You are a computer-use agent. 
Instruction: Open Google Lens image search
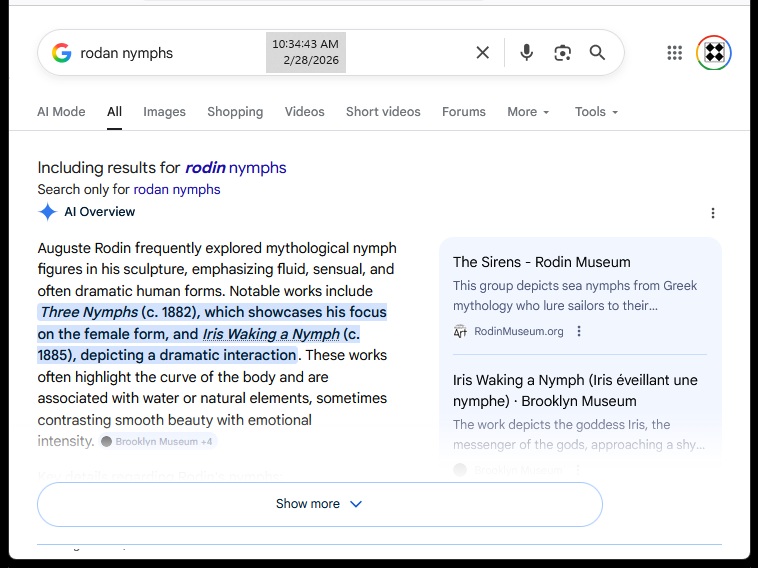coord(562,53)
